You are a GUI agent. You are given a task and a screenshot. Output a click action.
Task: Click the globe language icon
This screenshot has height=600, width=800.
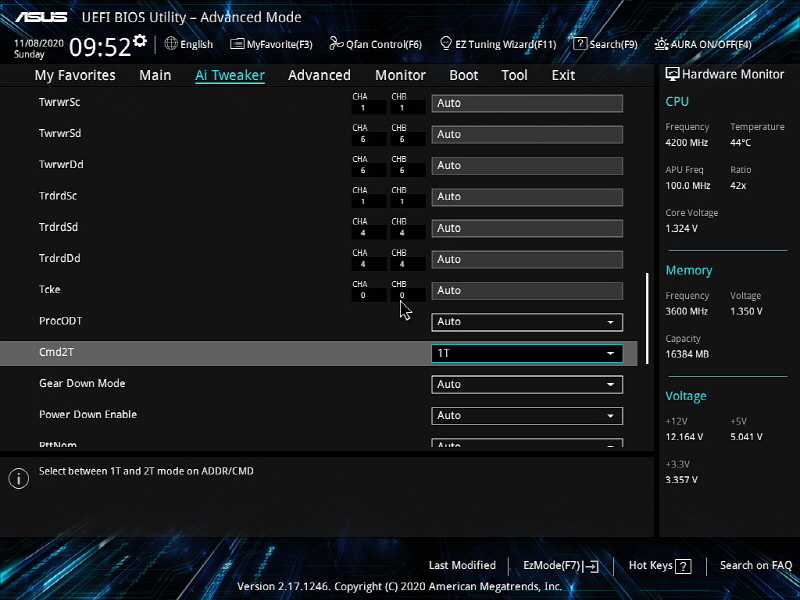171,44
